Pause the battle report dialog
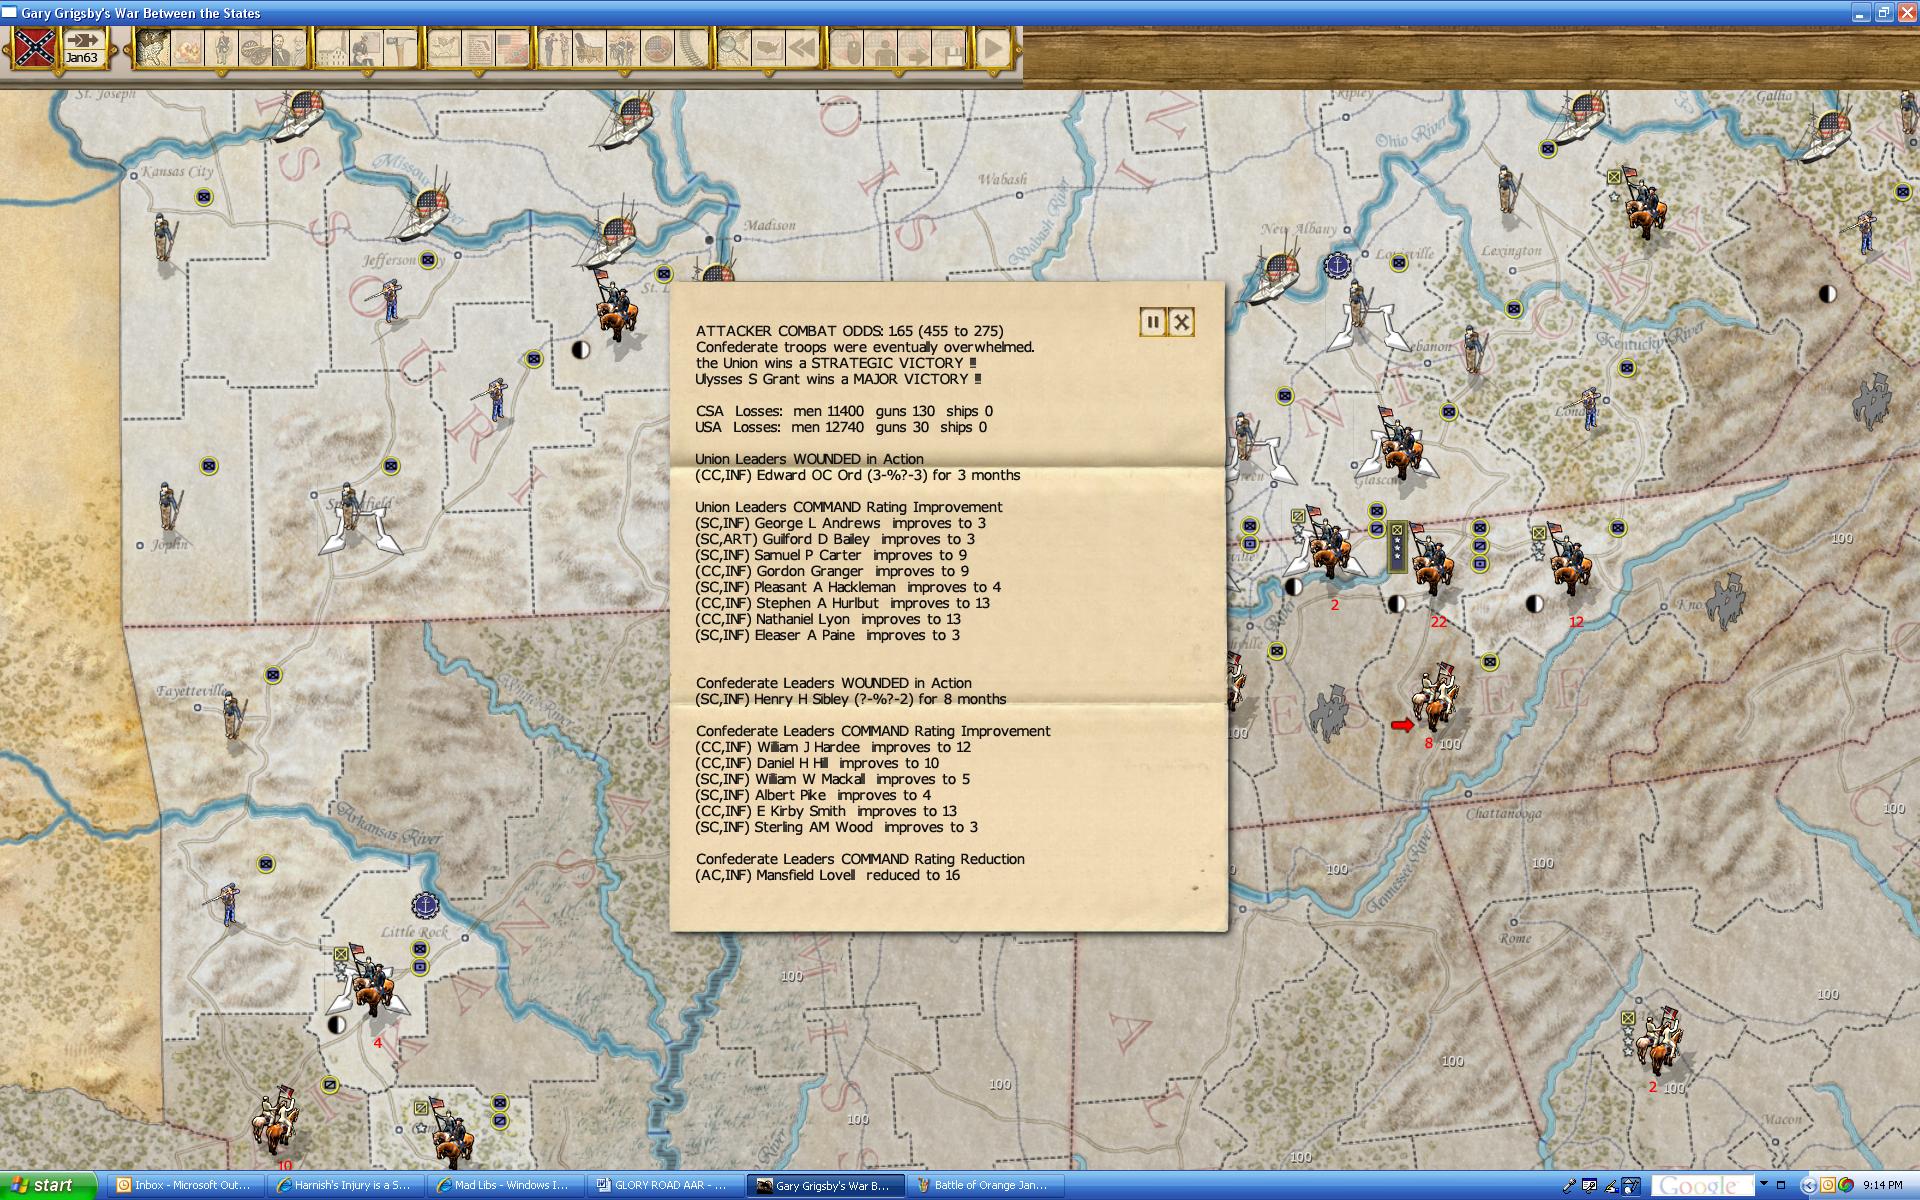This screenshot has height=1200, width=1920. tap(1152, 321)
